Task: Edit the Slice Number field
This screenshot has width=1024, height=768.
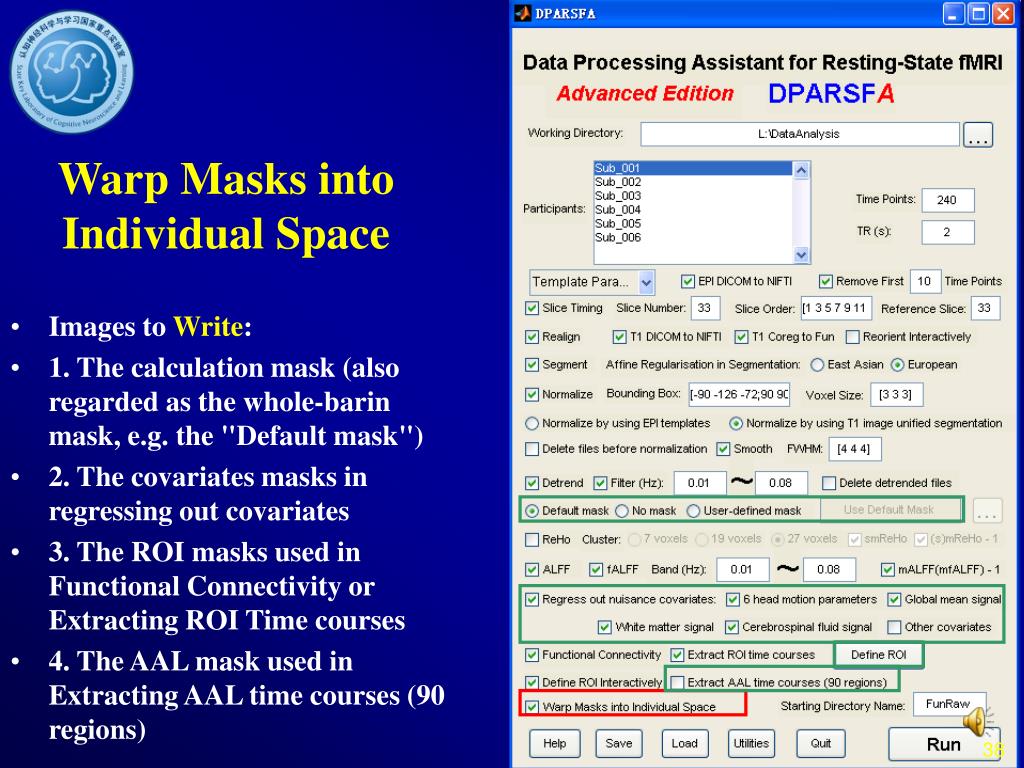Action: click(x=705, y=308)
